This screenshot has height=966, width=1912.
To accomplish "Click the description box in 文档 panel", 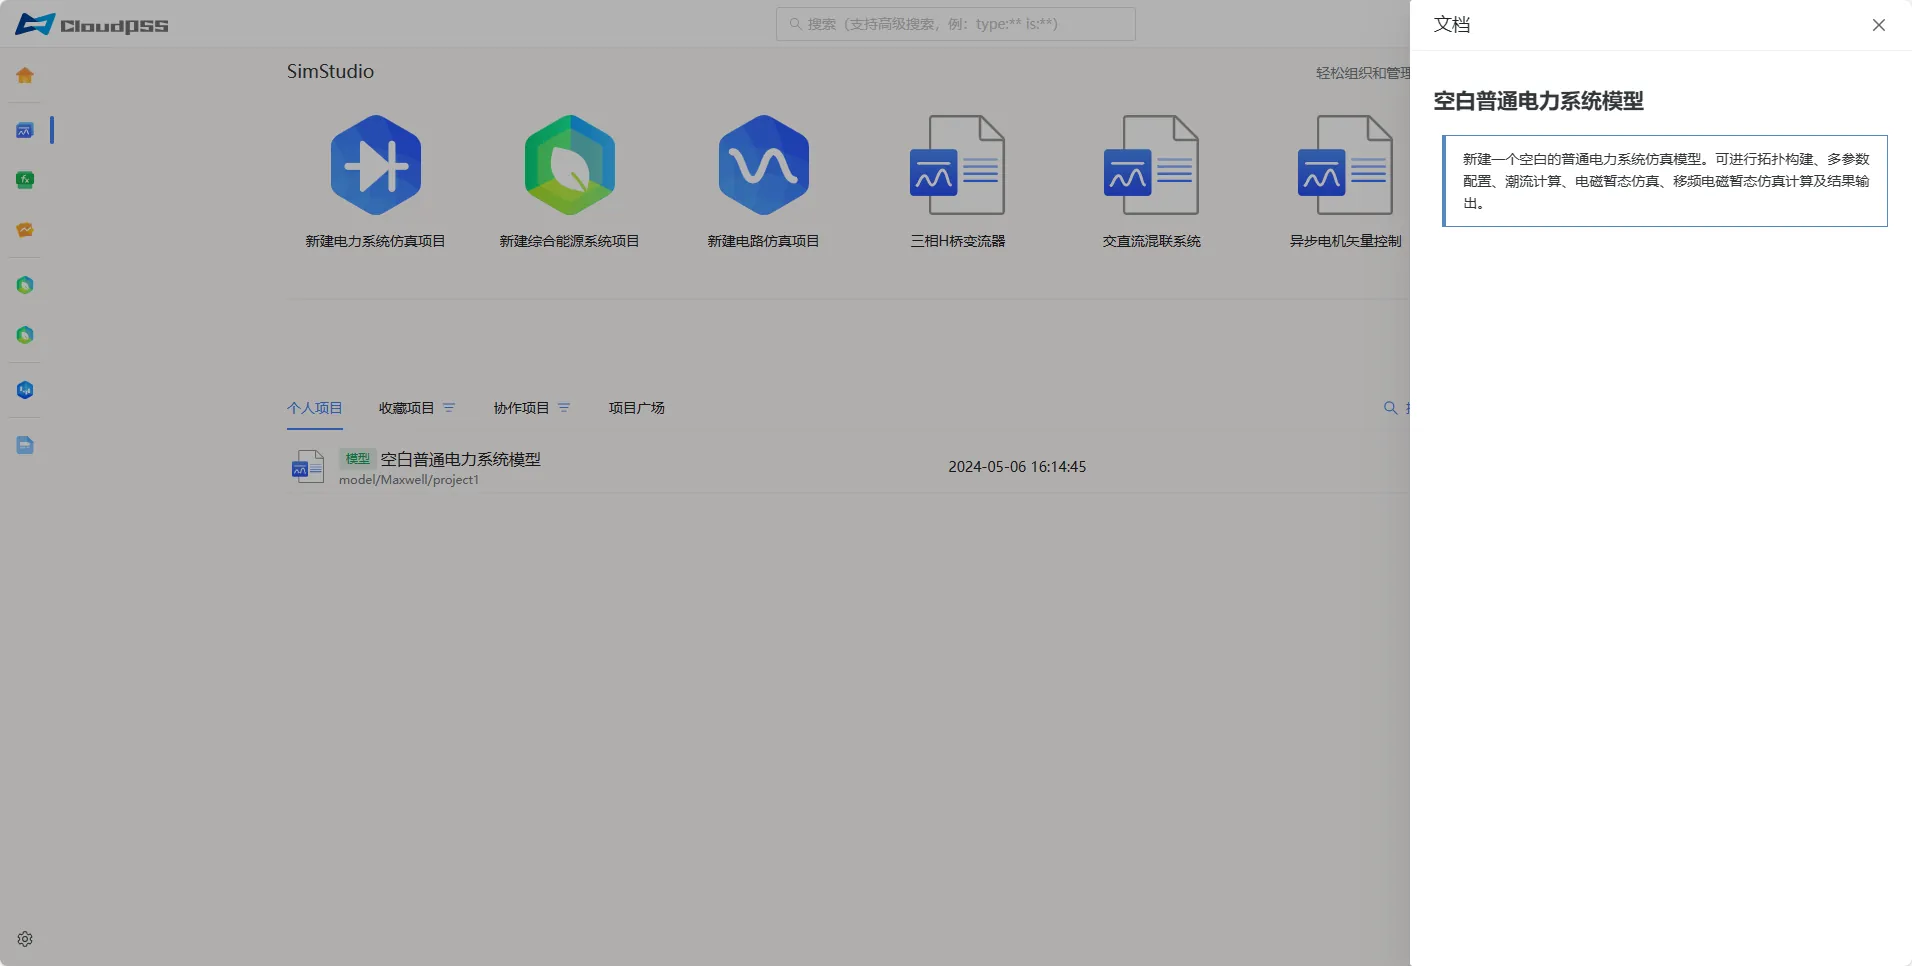I will pyautogui.click(x=1665, y=181).
